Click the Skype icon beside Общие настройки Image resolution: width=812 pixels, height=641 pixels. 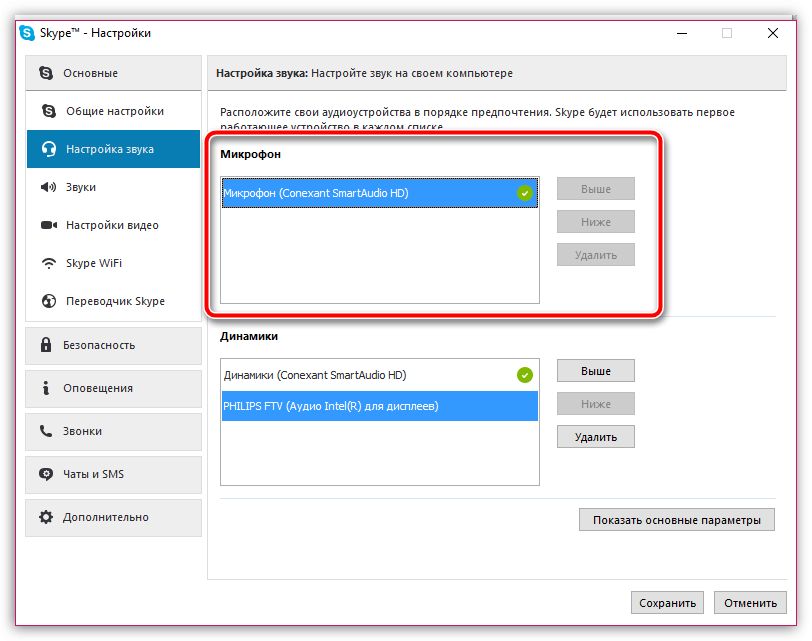click(49, 111)
